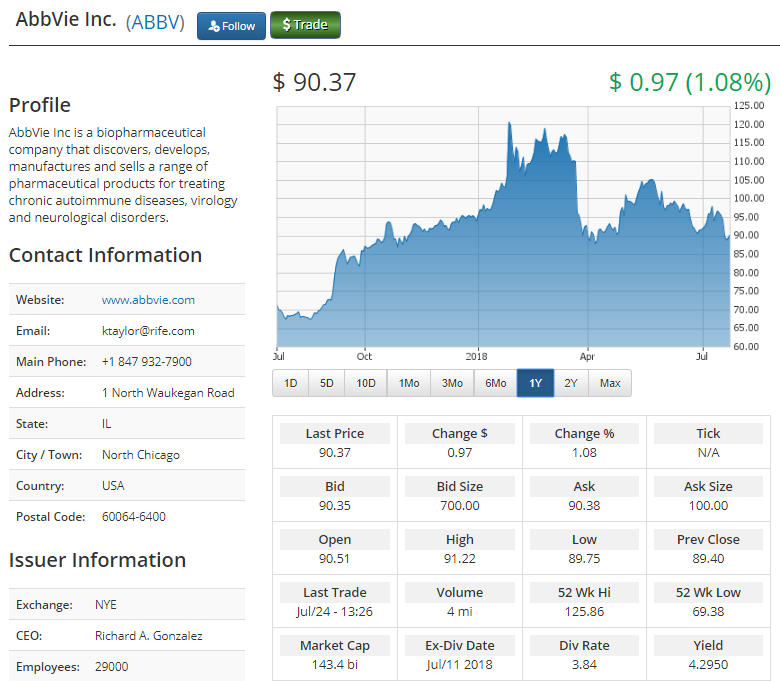Viewport: 780px width, 681px height.
Task: Click the postal code 60064-6400
Action: click(x=134, y=517)
